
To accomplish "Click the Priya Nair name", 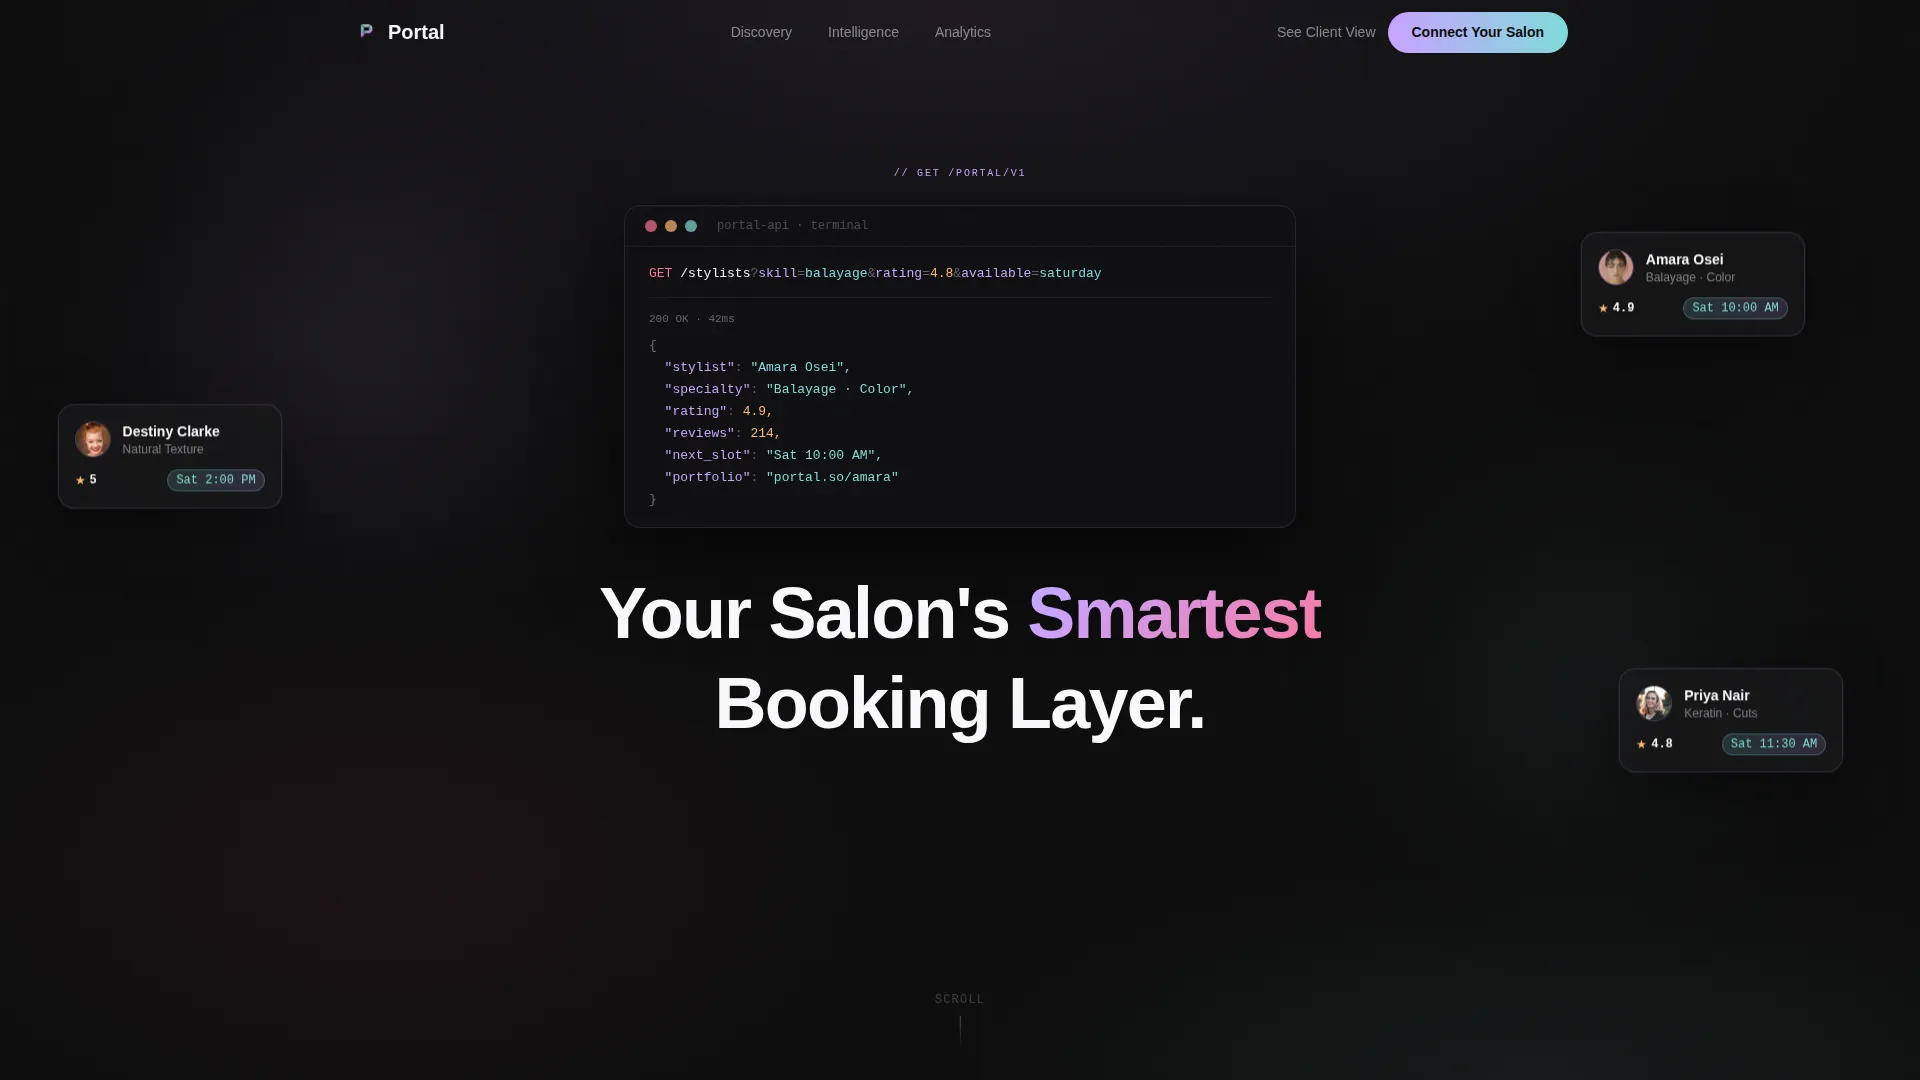I will (1716, 695).
